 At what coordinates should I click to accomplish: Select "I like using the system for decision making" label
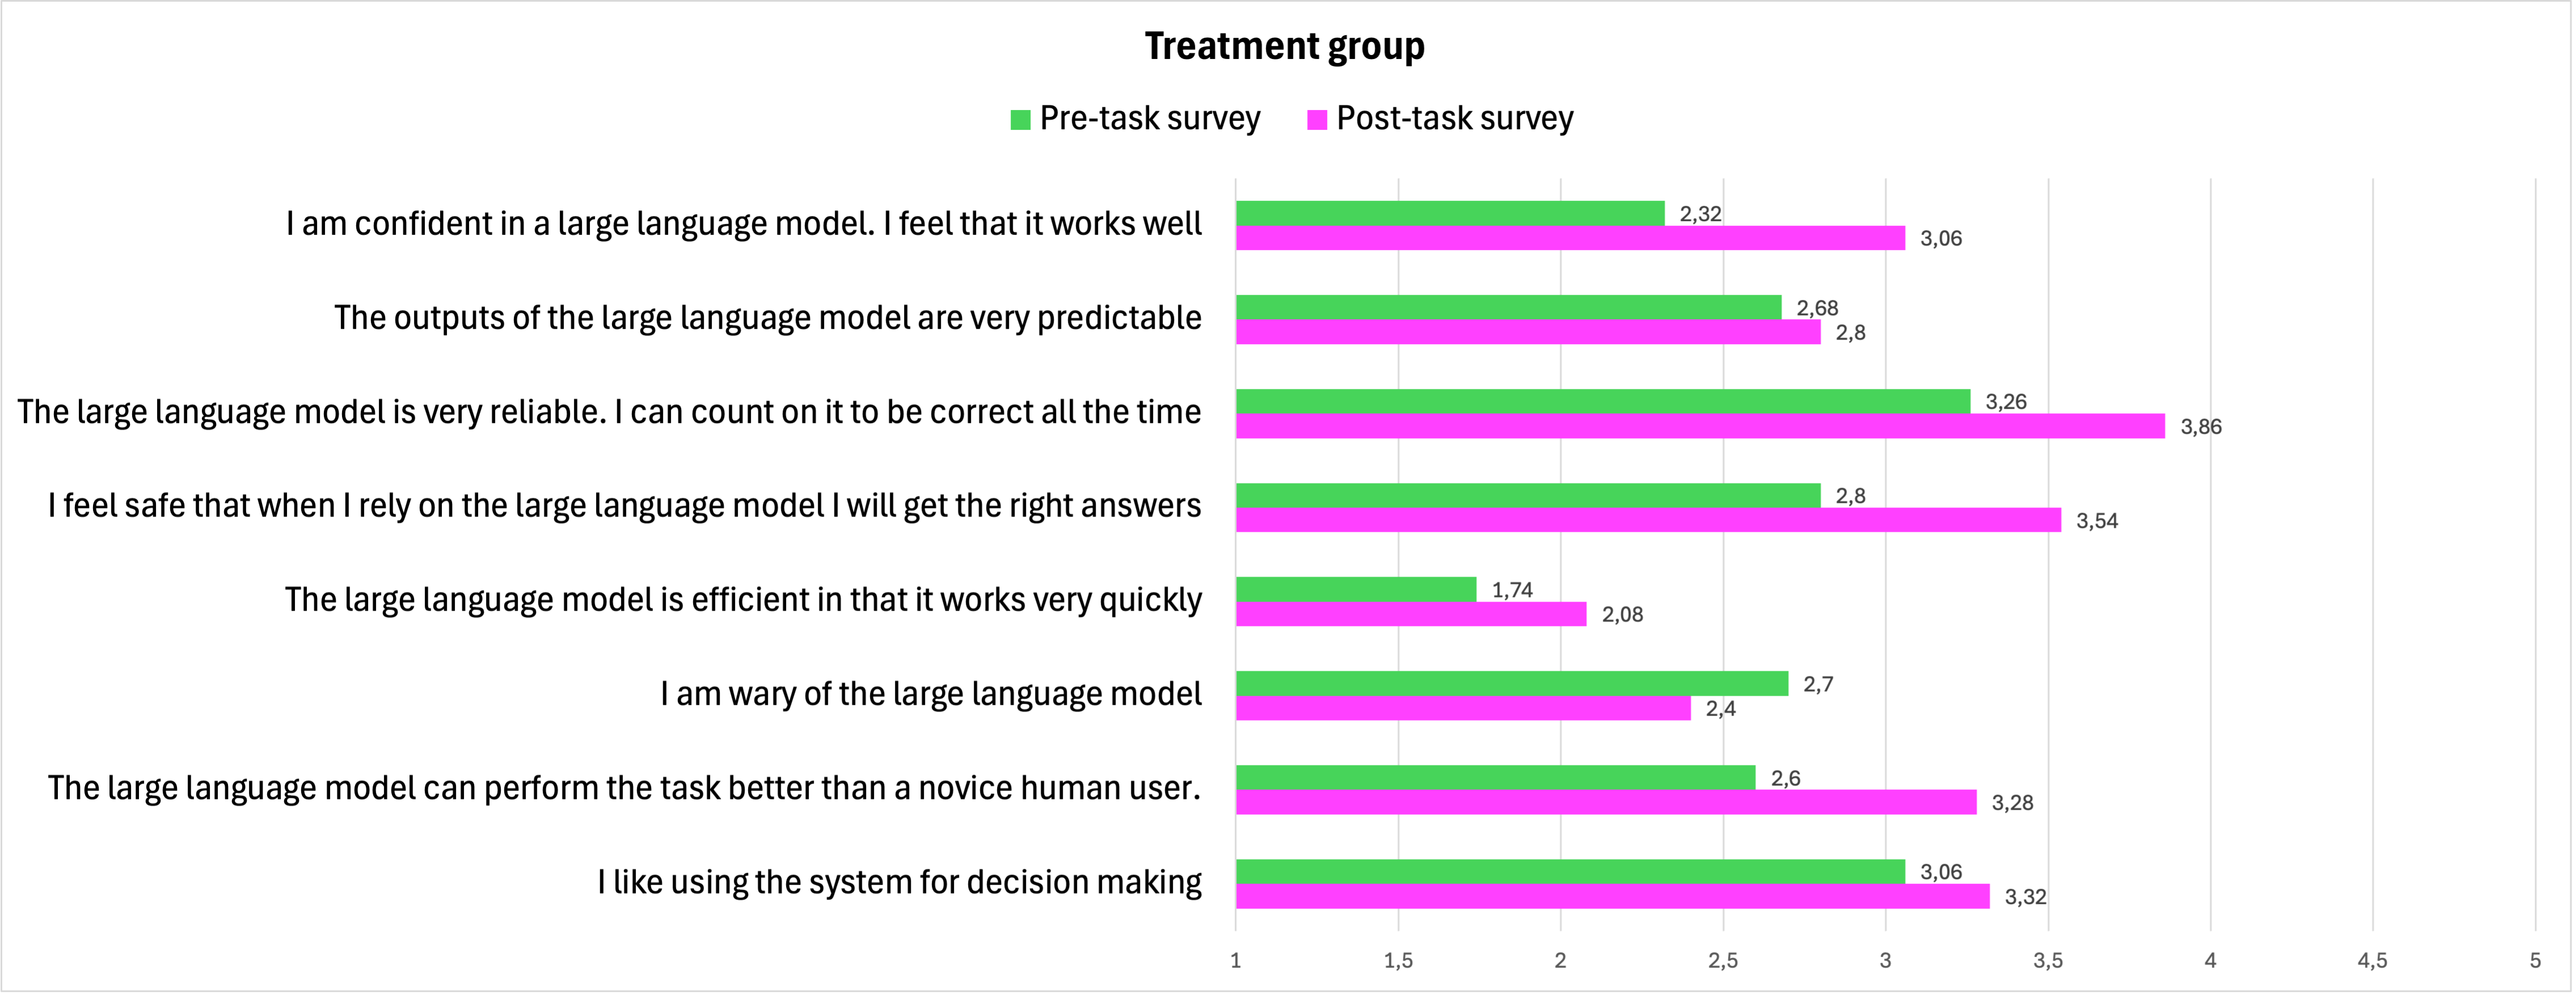click(x=899, y=882)
